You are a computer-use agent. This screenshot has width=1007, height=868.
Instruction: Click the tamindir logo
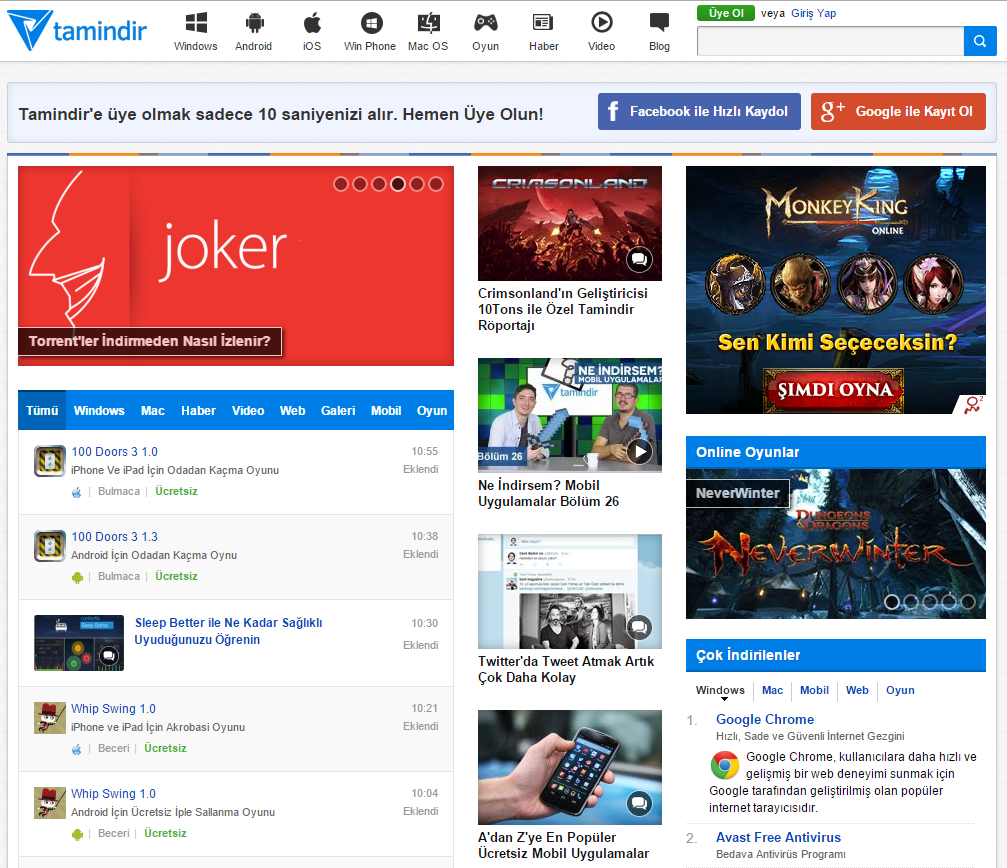coord(77,30)
